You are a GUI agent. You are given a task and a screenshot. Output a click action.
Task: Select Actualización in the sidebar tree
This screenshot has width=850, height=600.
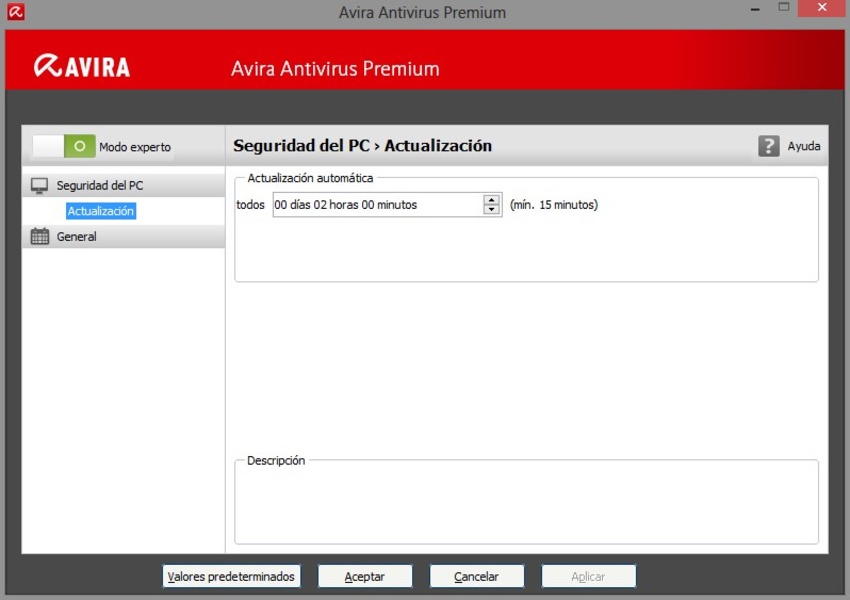tap(100, 211)
